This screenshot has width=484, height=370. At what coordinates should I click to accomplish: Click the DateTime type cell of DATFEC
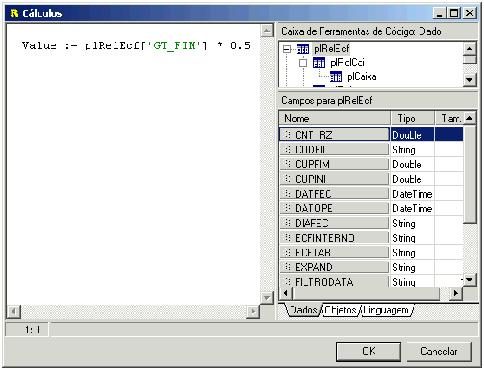click(412, 194)
